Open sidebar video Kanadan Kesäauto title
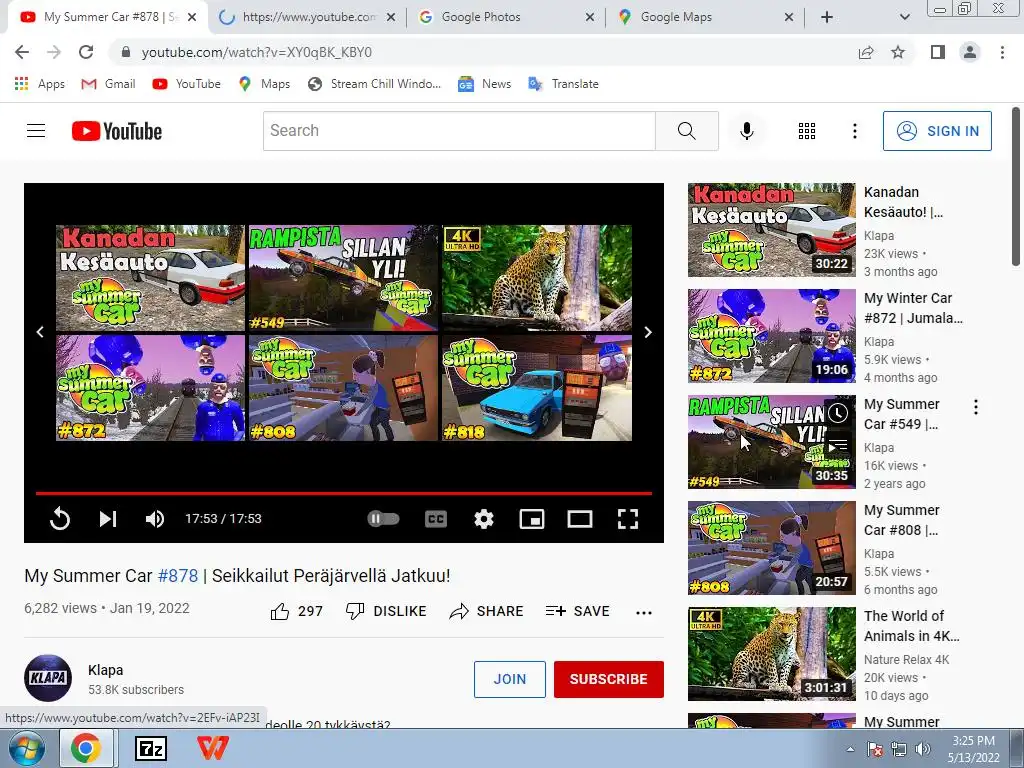 [903, 202]
